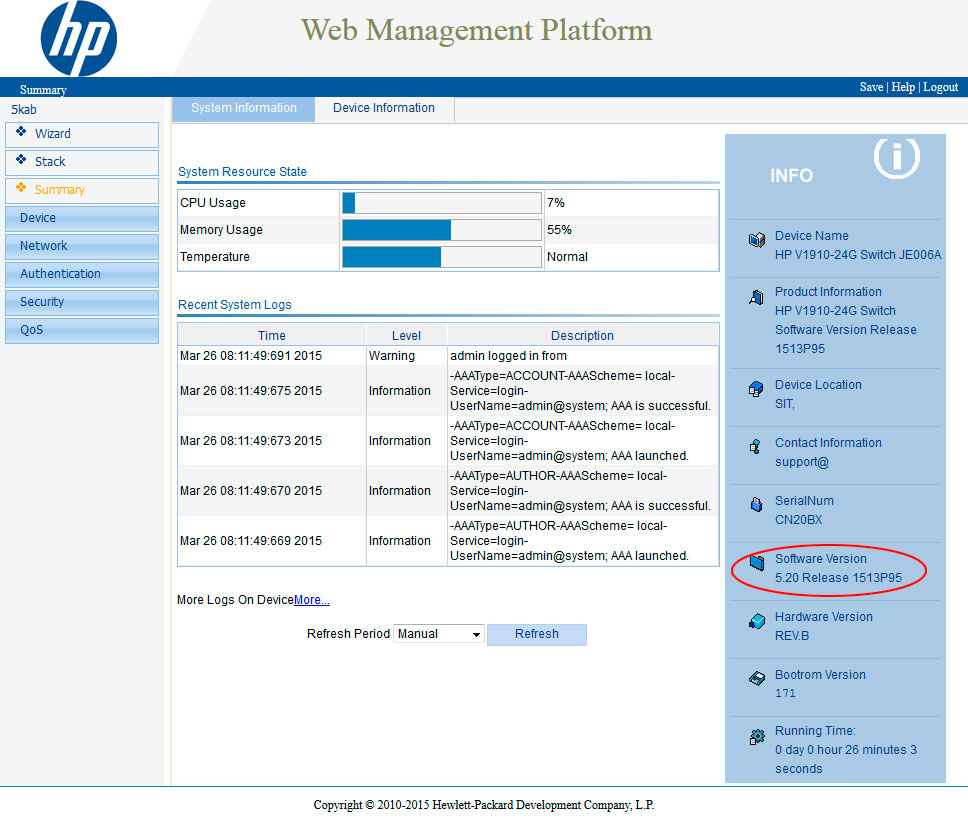Click the Time column header
This screenshot has width=968, height=822.
click(x=272, y=336)
